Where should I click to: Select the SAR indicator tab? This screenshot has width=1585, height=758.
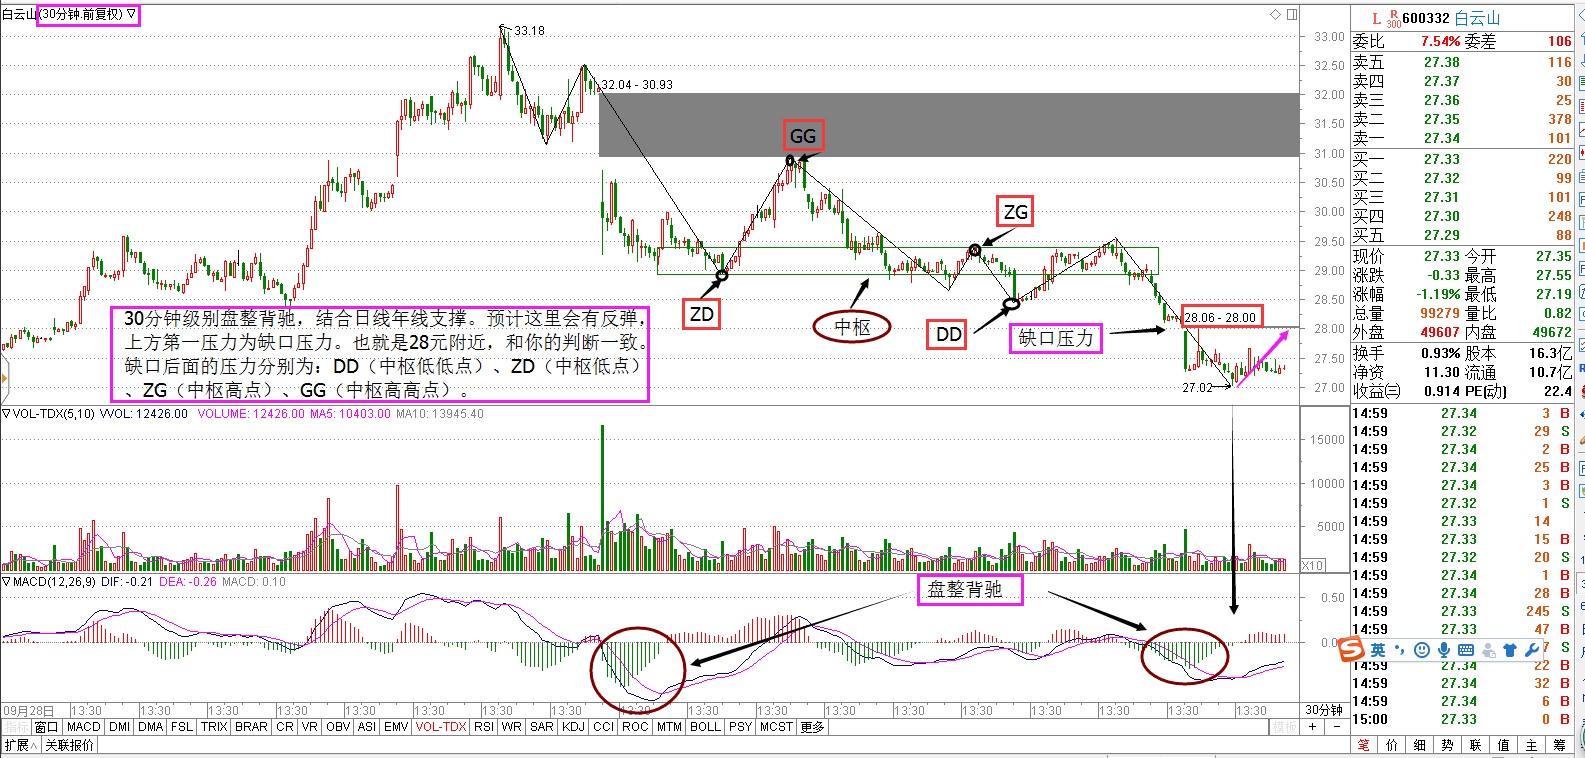pos(542,727)
